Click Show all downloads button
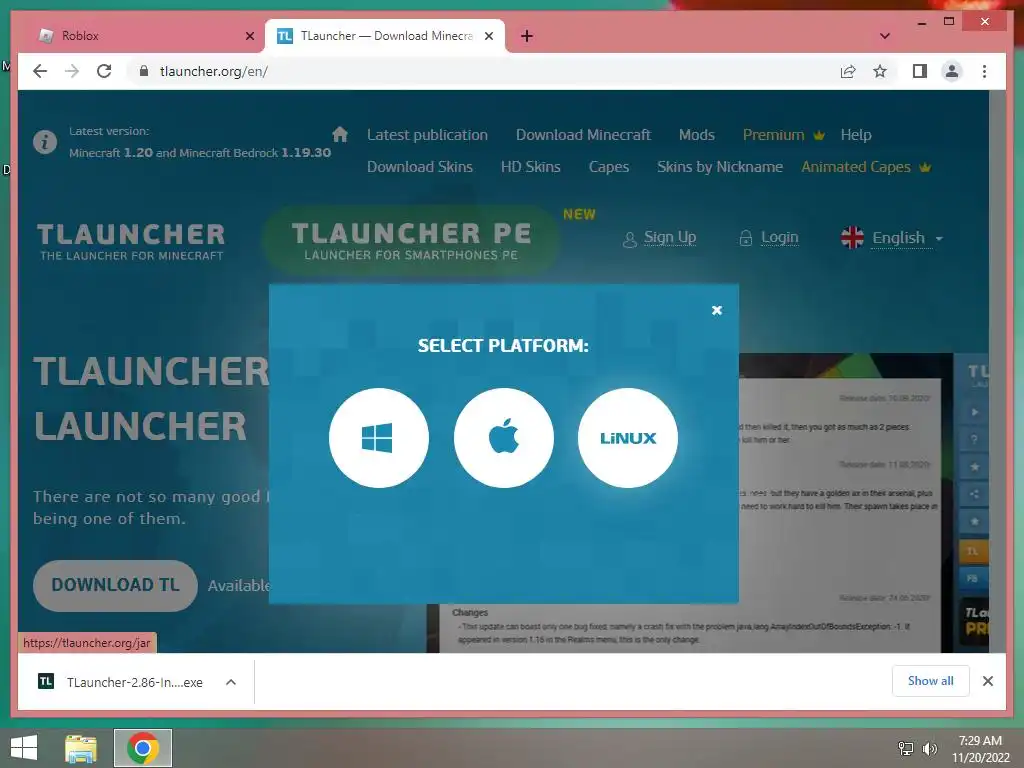The height and width of the screenshot is (768, 1024). tap(930, 681)
